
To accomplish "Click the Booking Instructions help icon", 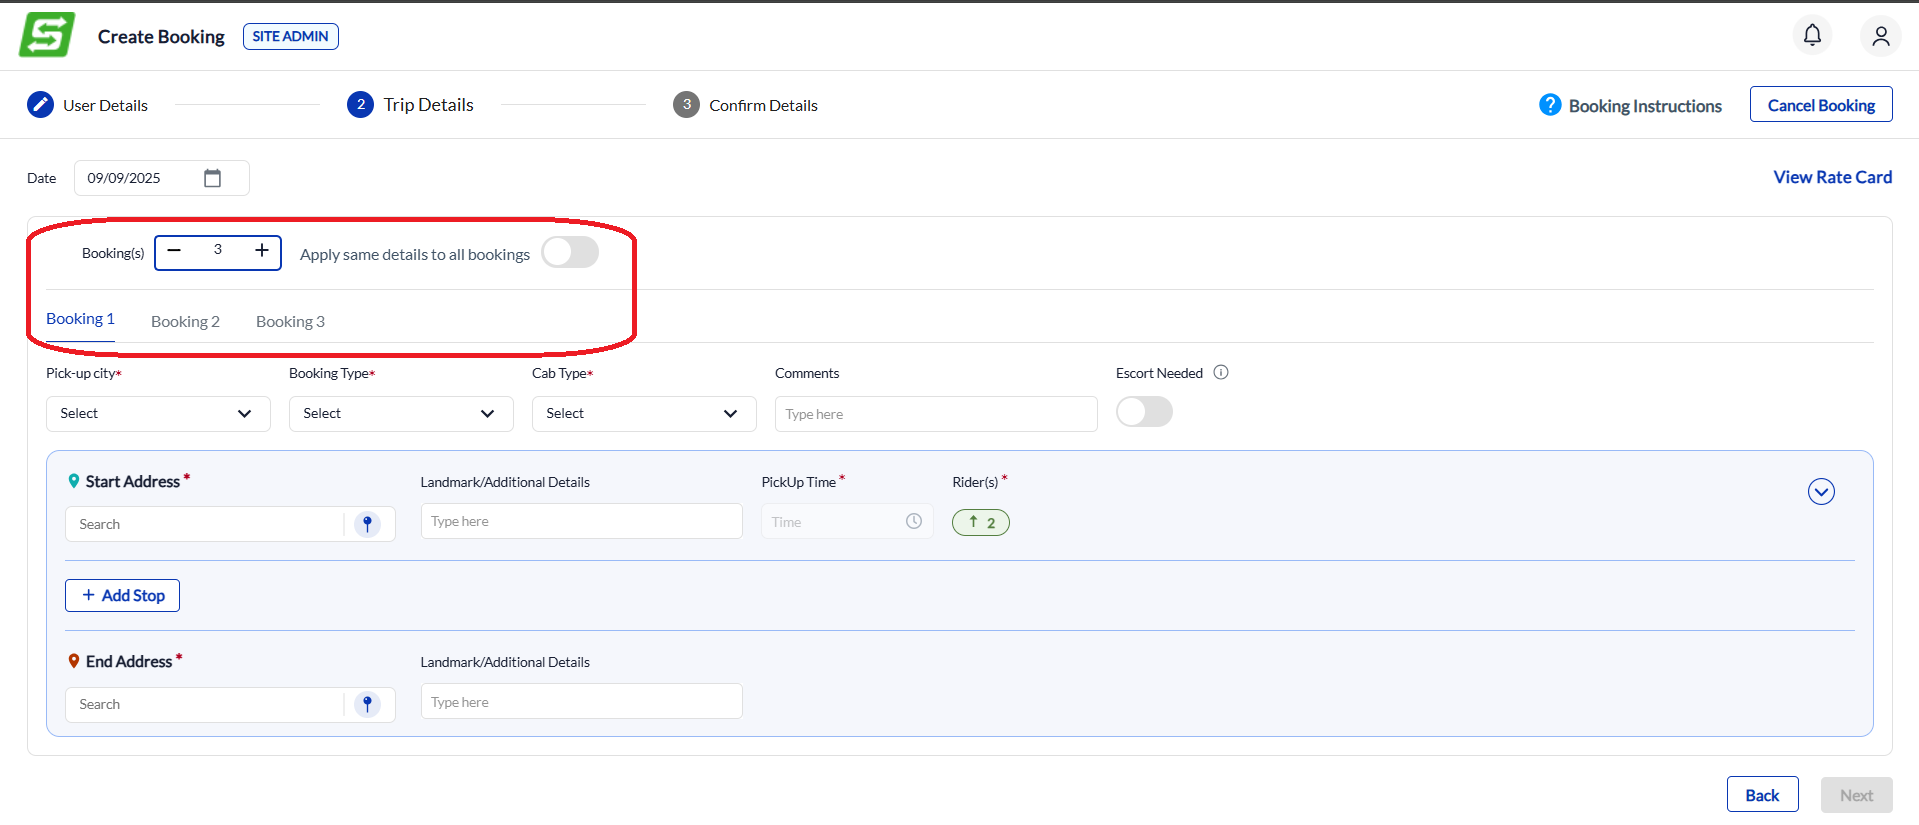I will pyautogui.click(x=1550, y=105).
